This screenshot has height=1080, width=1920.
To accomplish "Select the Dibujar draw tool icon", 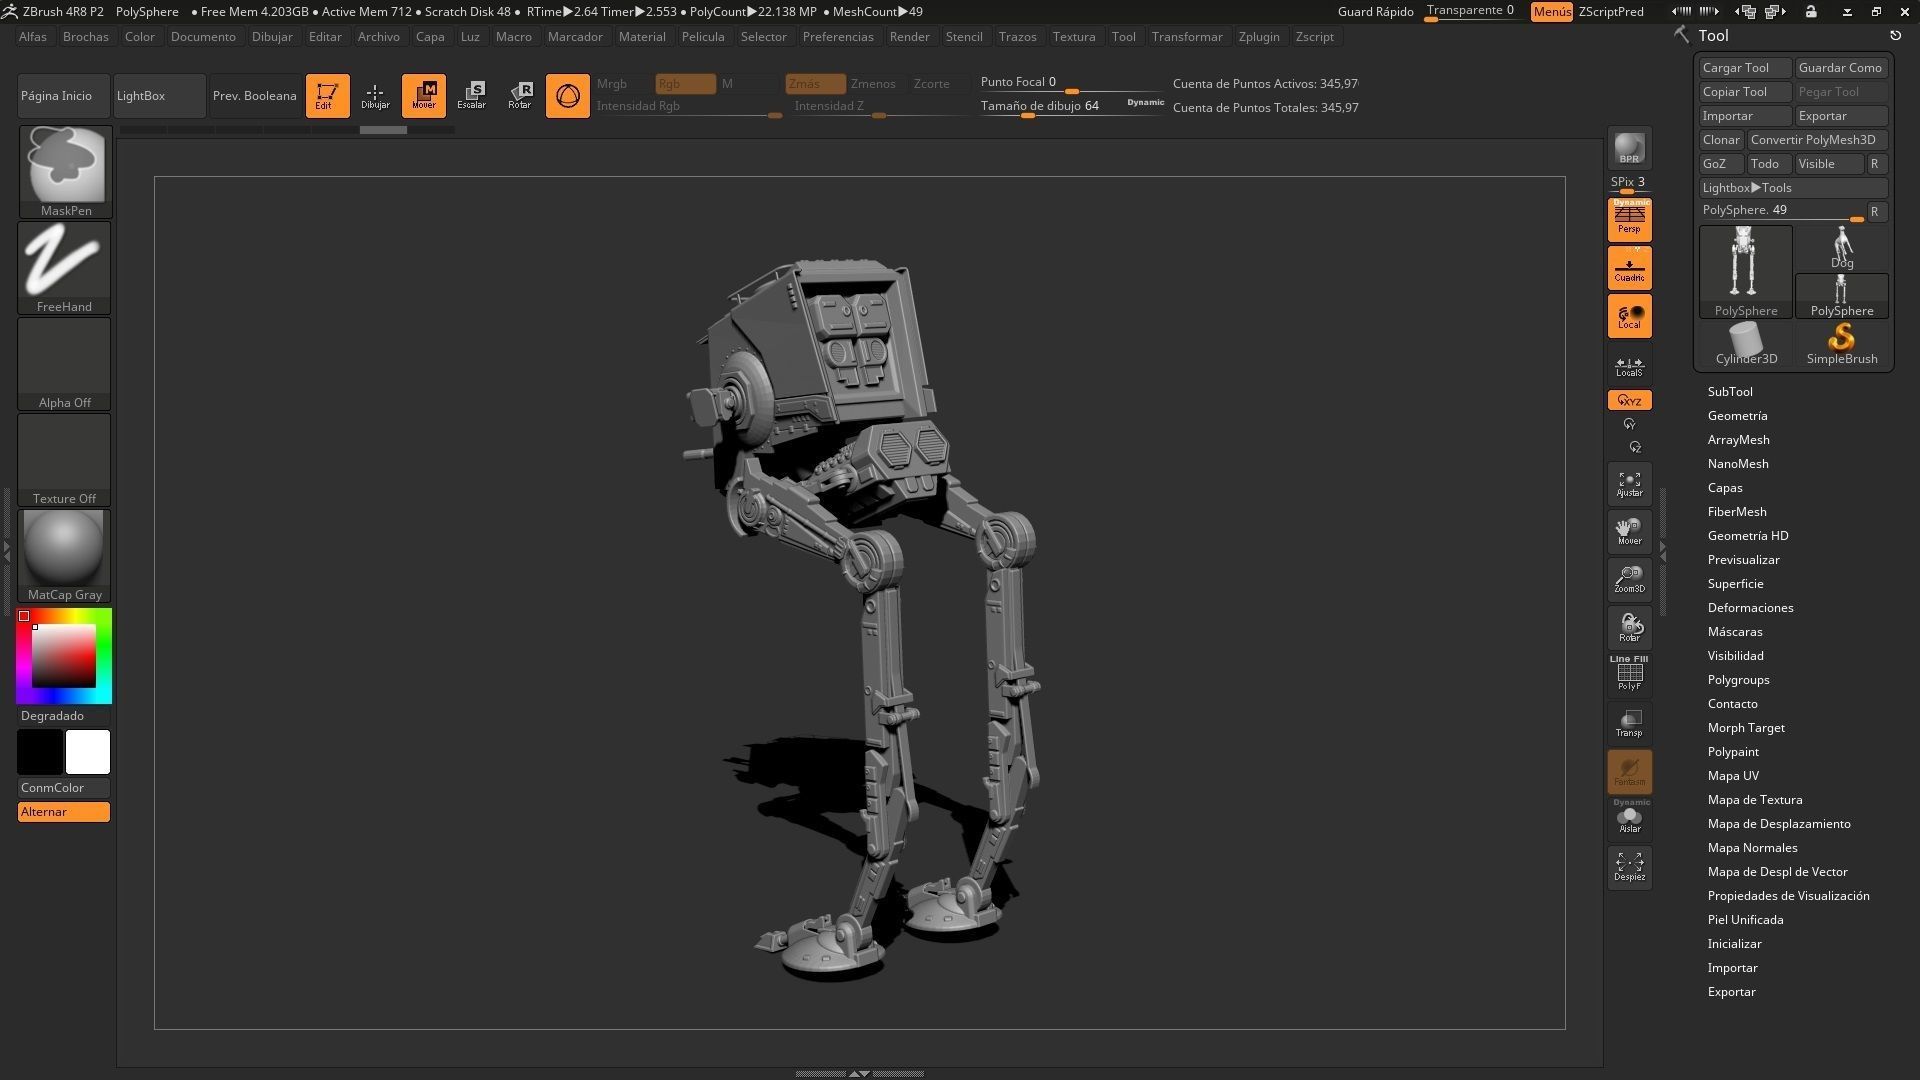I will pos(375,96).
